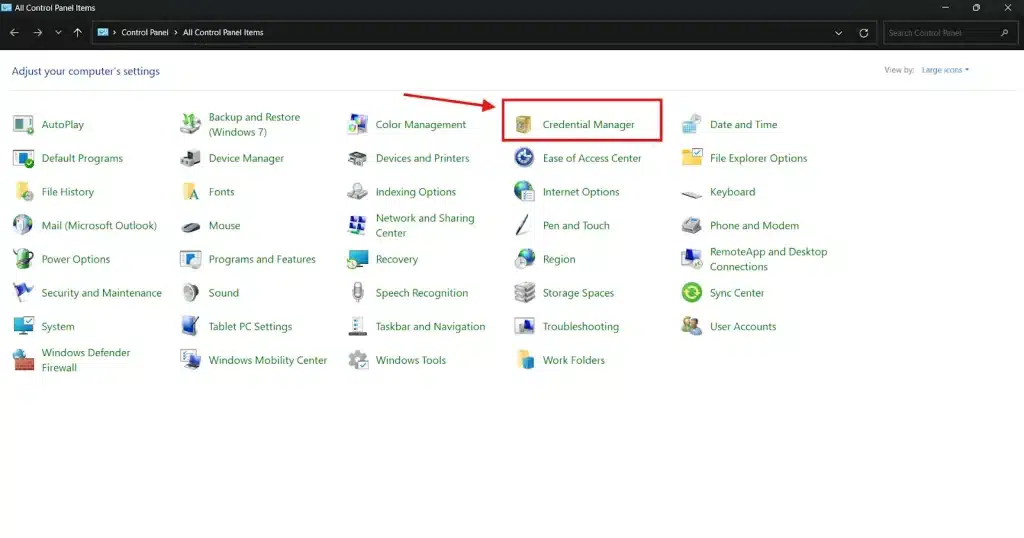The image size is (1024, 538).
Task: Click the Mouse icon
Action: coord(191,227)
